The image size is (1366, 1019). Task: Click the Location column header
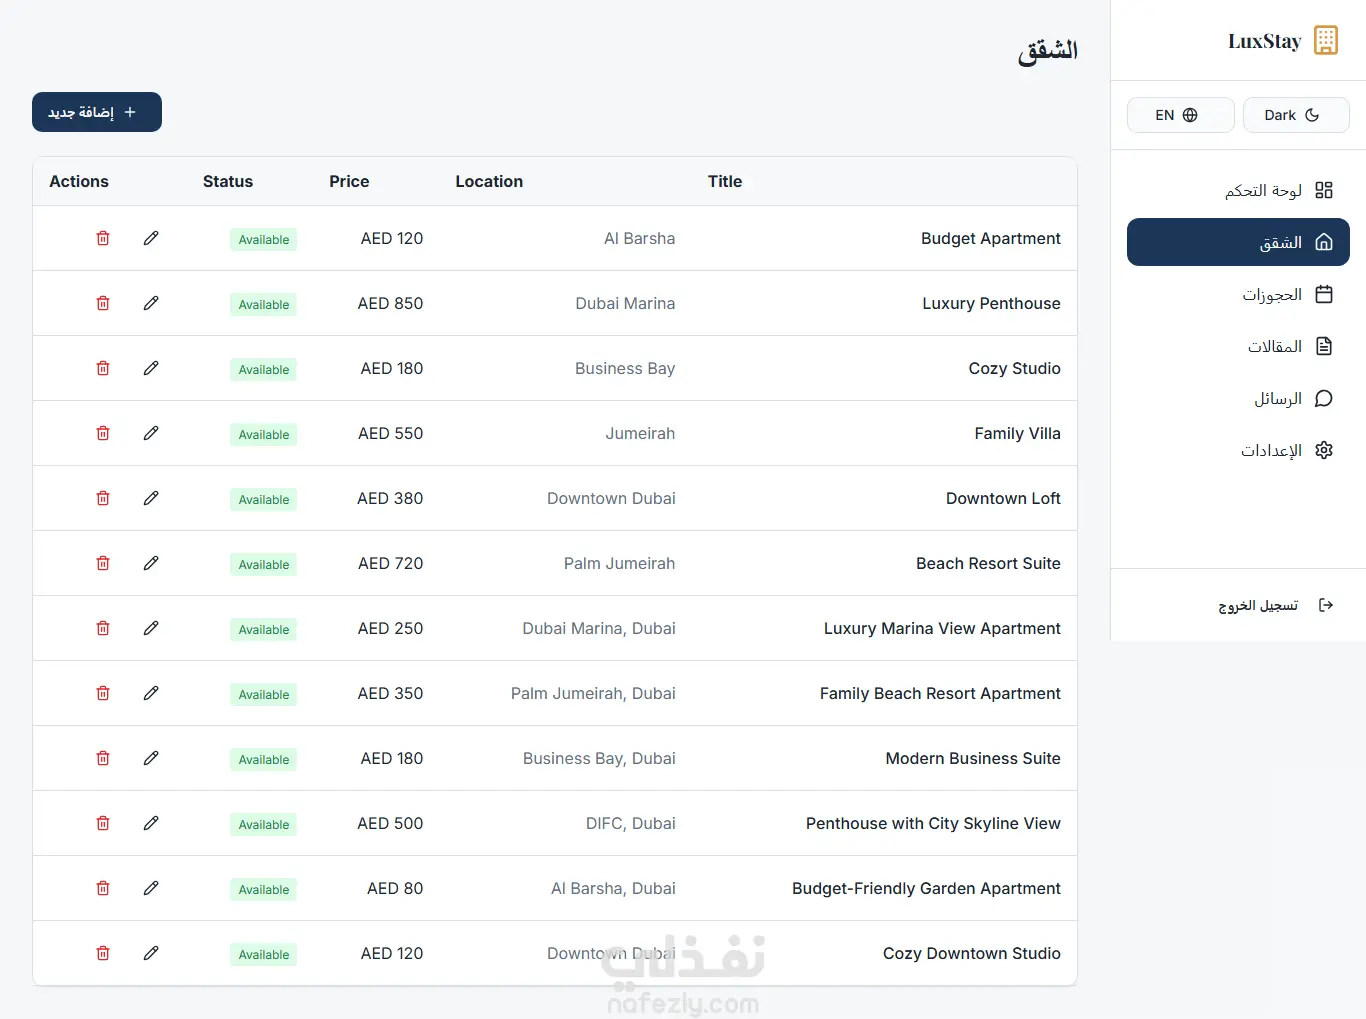(x=489, y=181)
